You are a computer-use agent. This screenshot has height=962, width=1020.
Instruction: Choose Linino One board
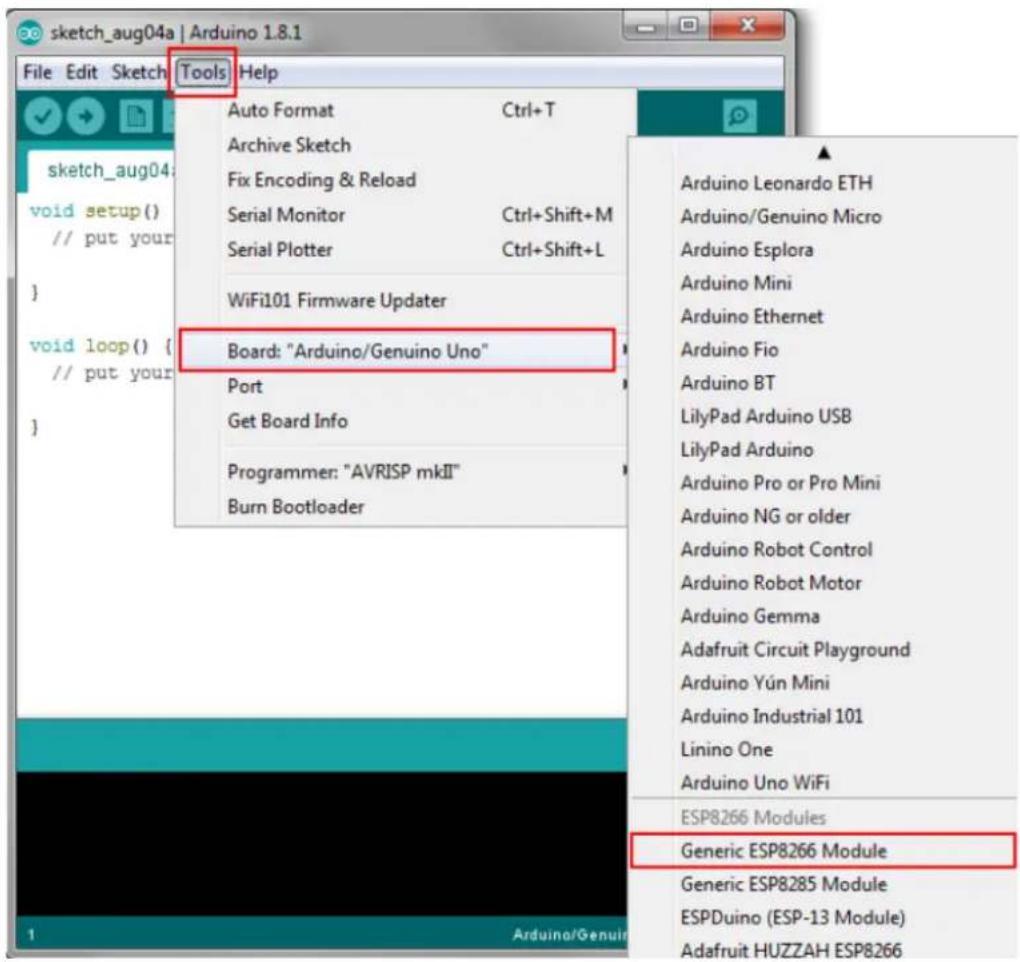tap(824, 749)
